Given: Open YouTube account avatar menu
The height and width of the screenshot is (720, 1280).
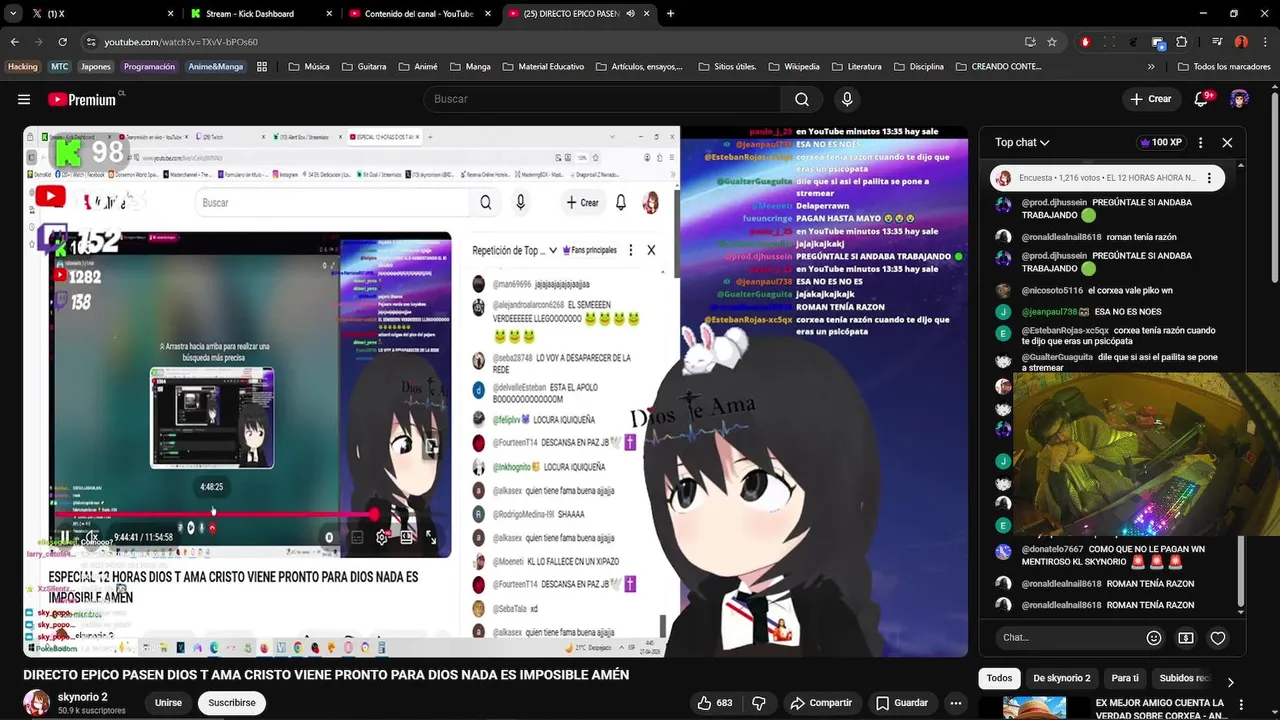Looking at the screenshot, I should click(x=1240, y=99).
